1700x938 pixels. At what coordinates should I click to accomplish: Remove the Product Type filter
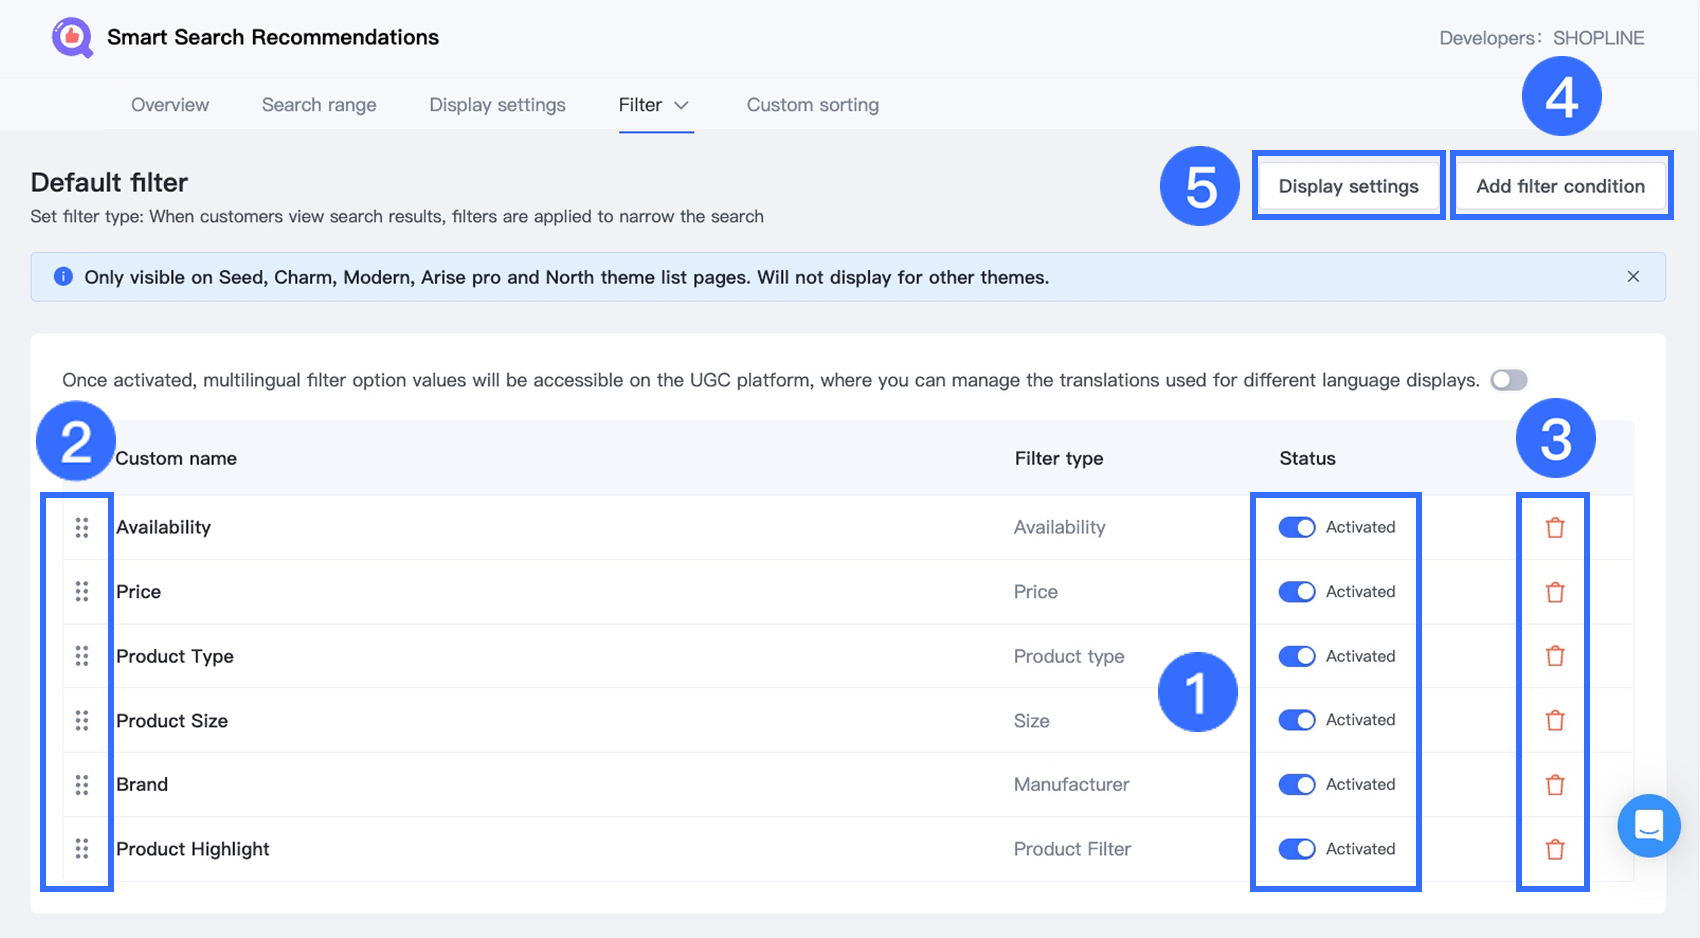tap(1554, 656)
